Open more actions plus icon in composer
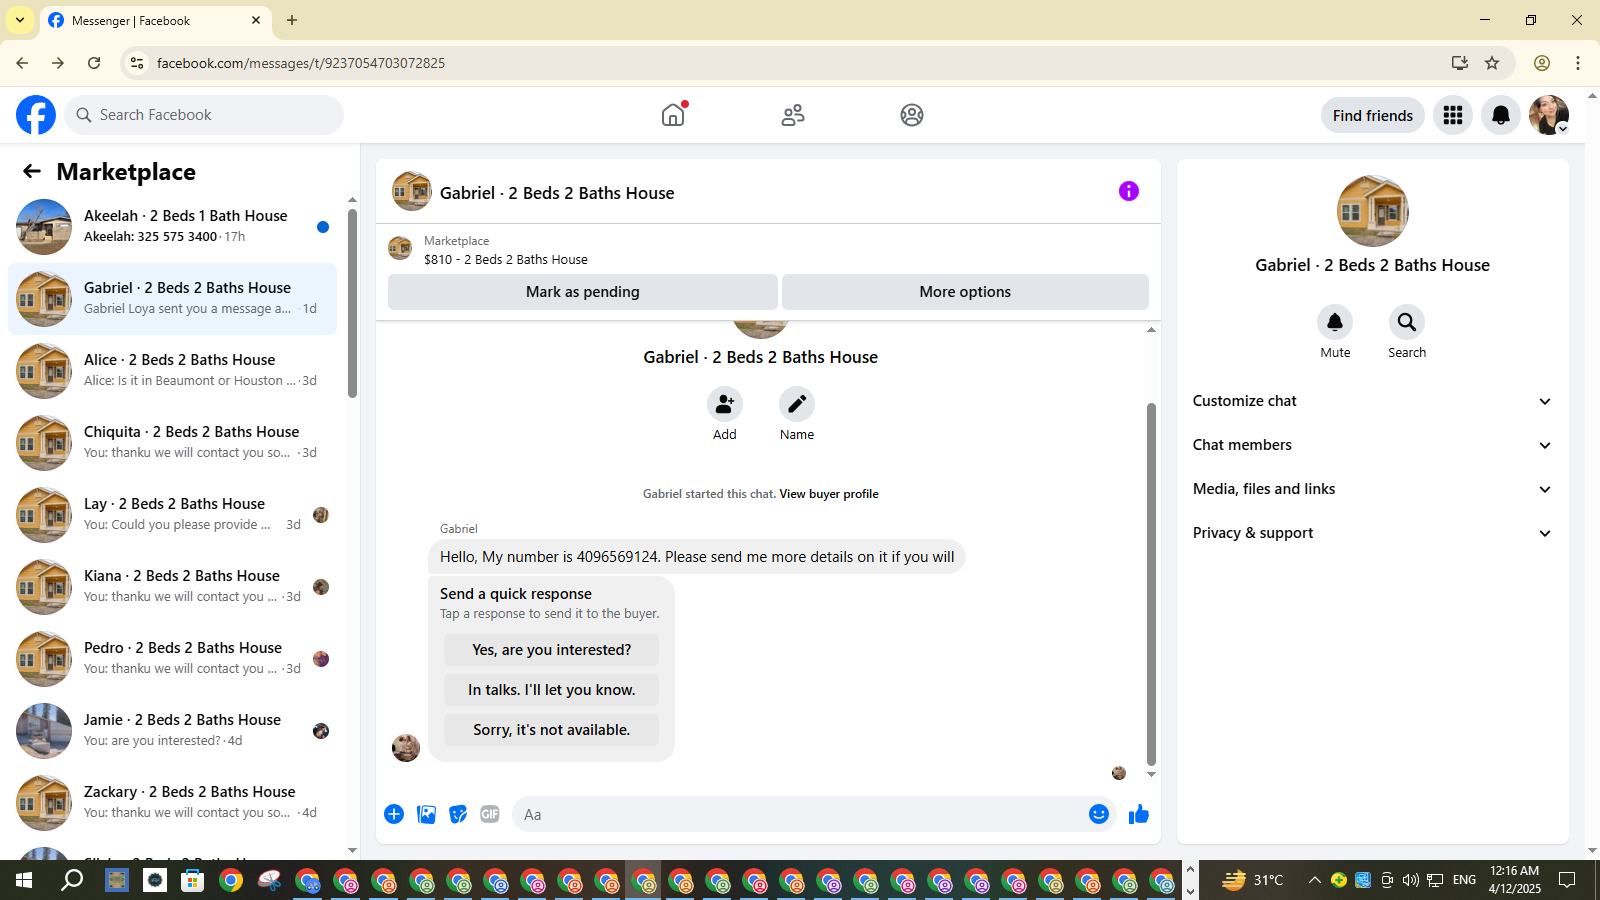The width and height of the screenshot is (1600, 900). pyautogui.click(x=394, y=814)
